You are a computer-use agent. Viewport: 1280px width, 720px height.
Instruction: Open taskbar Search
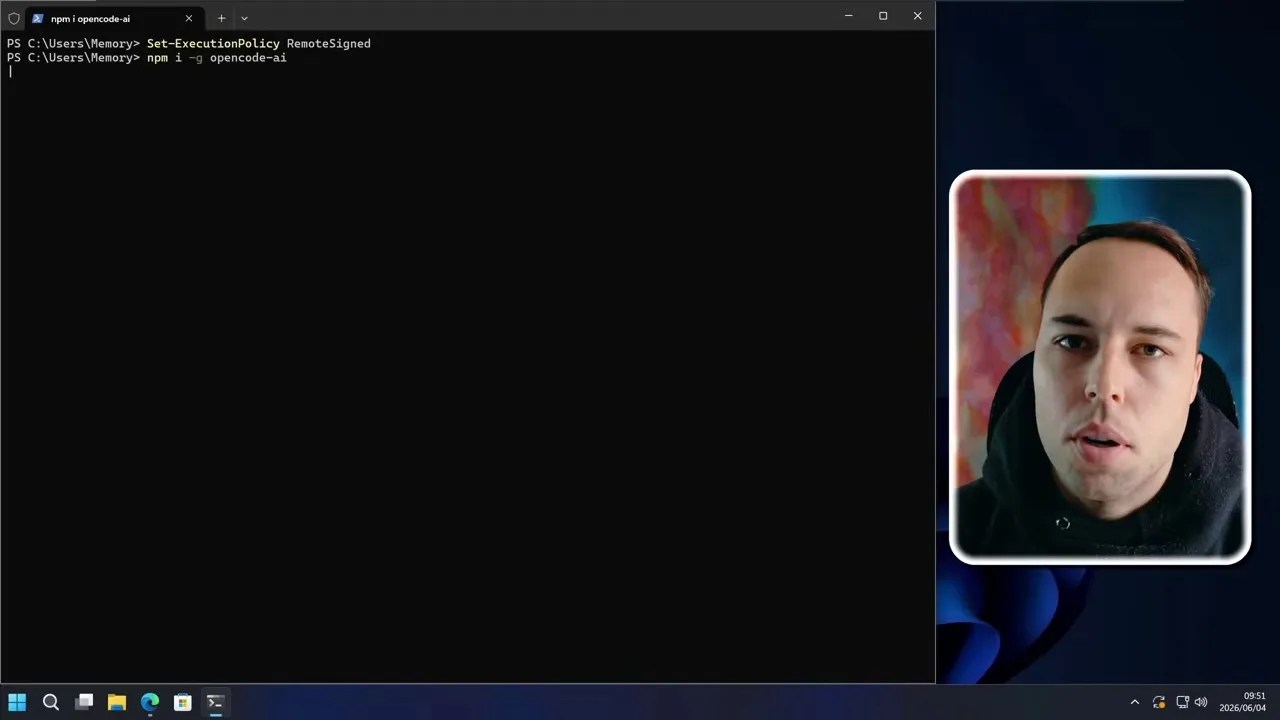[51, 702]
